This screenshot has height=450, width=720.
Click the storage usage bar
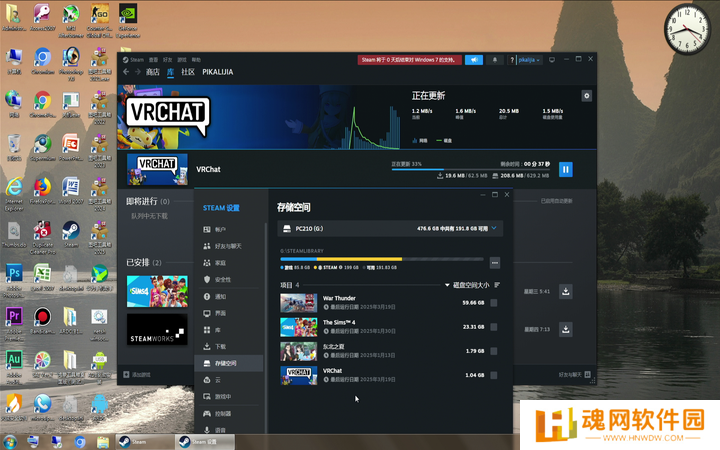click(382, 259)
